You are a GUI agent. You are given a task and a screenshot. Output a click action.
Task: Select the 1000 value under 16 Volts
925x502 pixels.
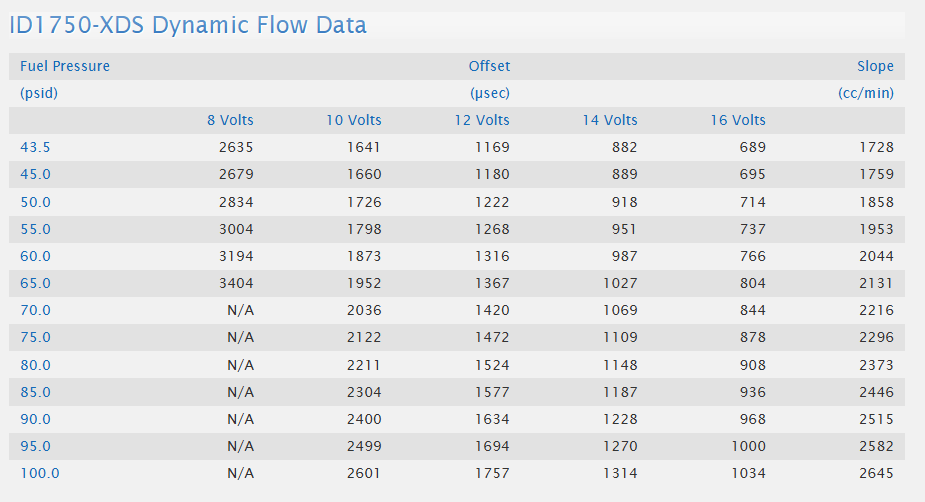[748, 446]
